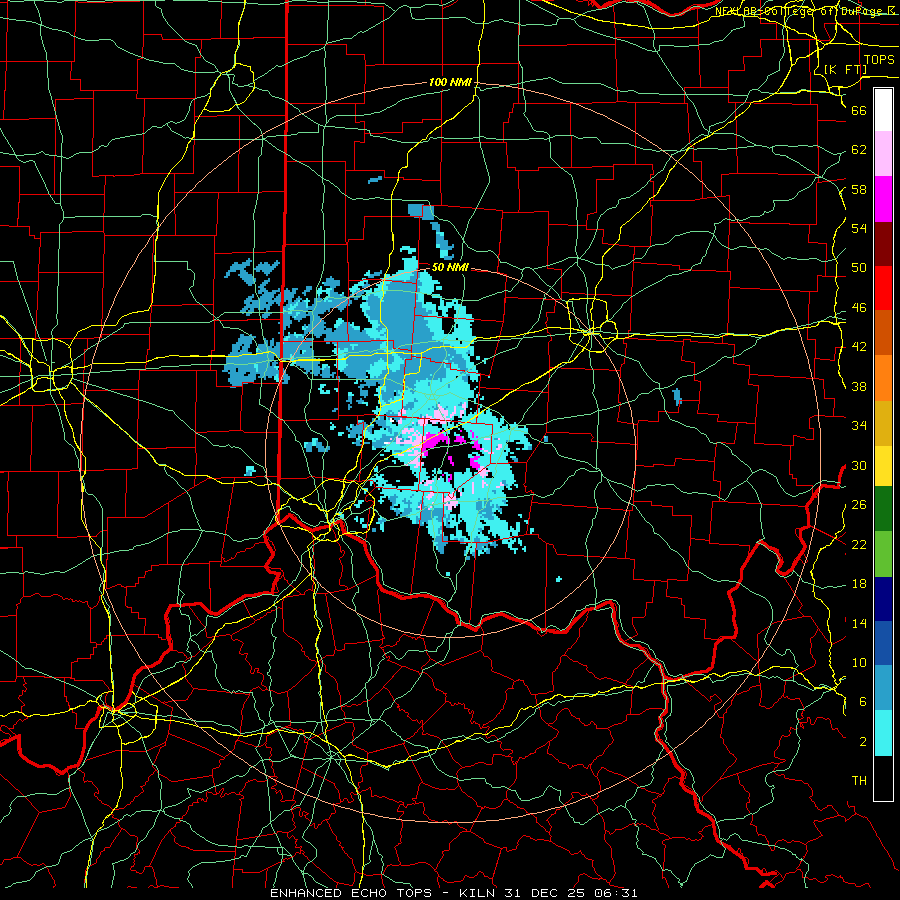Select the bright red legend swatch
Image resolution: width=900 pixels, height=900 pixels.
[883, 288]
